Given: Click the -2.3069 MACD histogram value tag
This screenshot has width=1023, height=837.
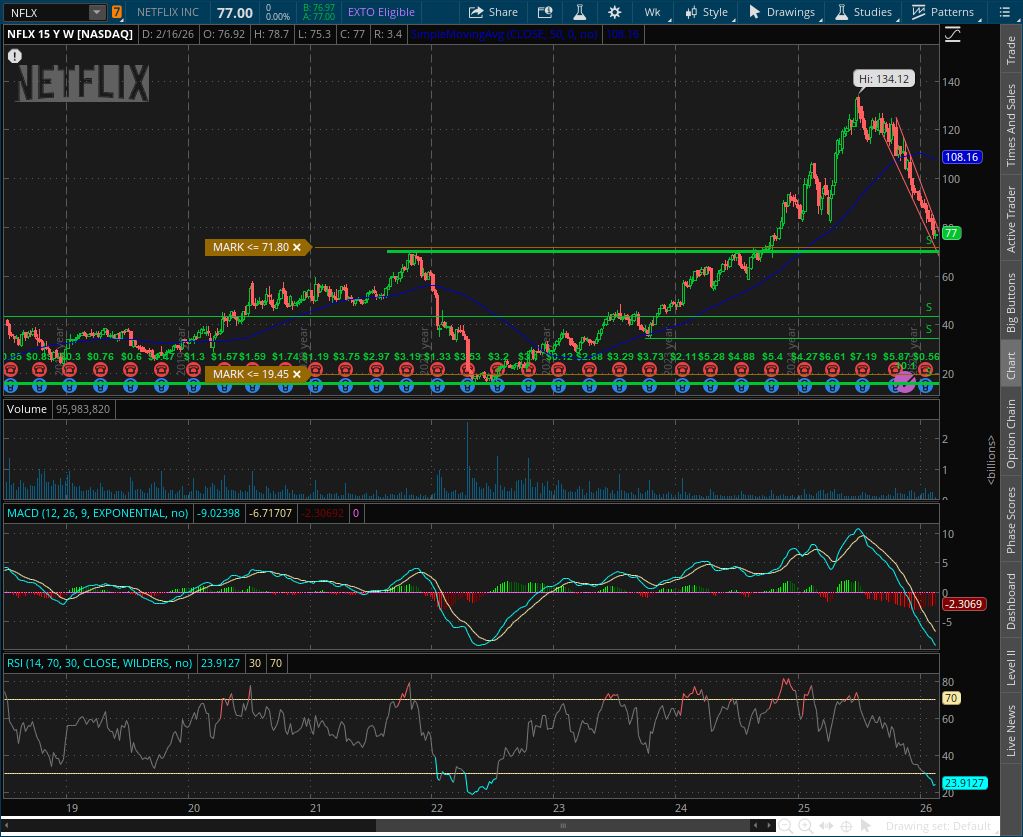Looking at the screenshot, I should 963,604.
